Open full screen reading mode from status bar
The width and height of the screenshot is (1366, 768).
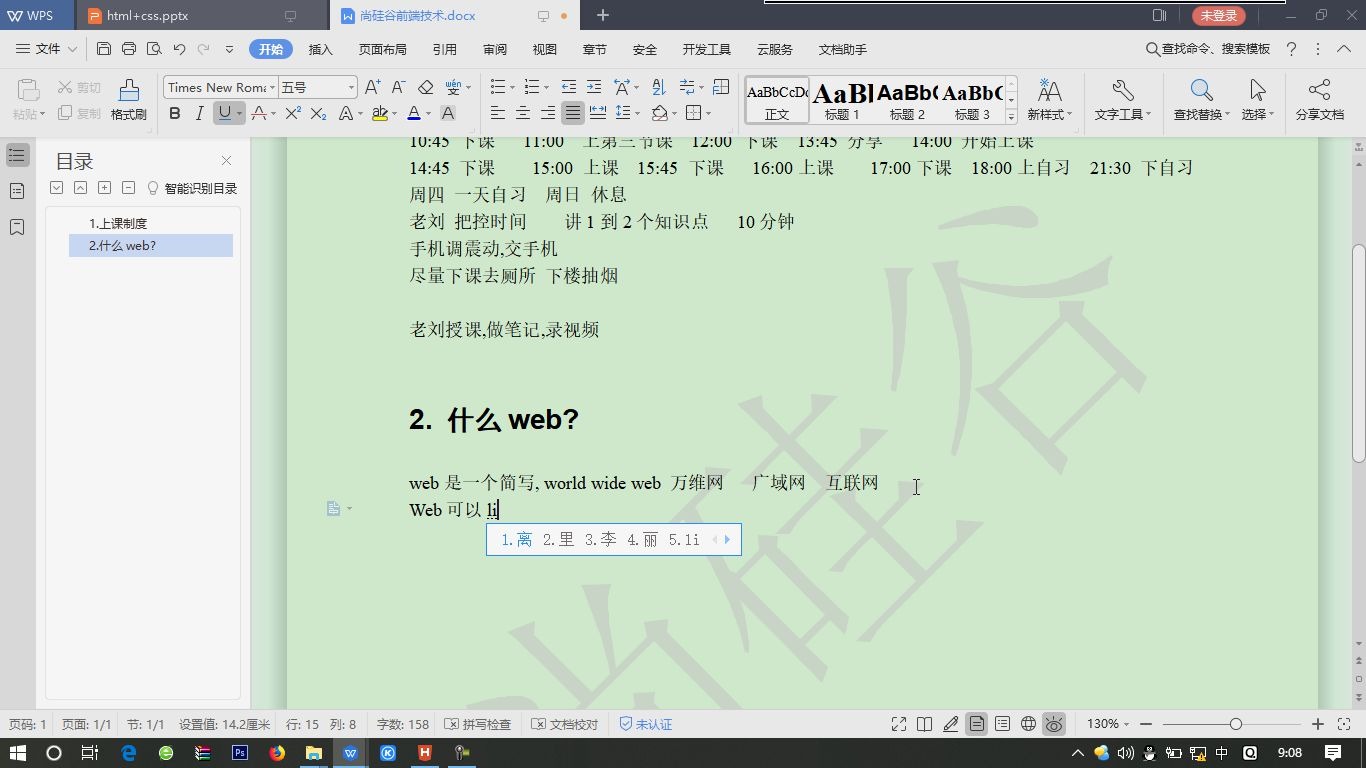(898, 723)
